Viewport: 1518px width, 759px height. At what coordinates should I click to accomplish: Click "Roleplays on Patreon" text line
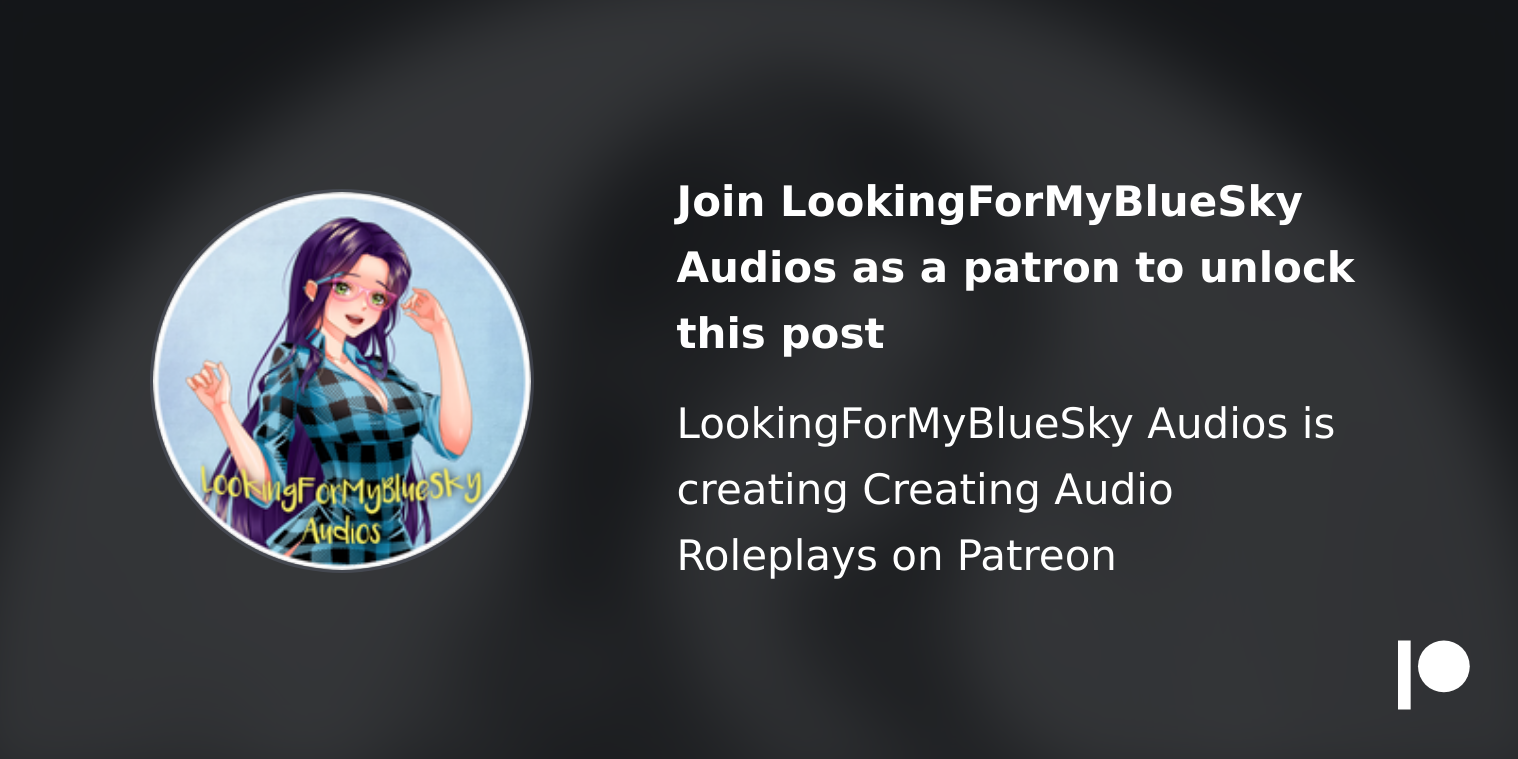(896, 556)
